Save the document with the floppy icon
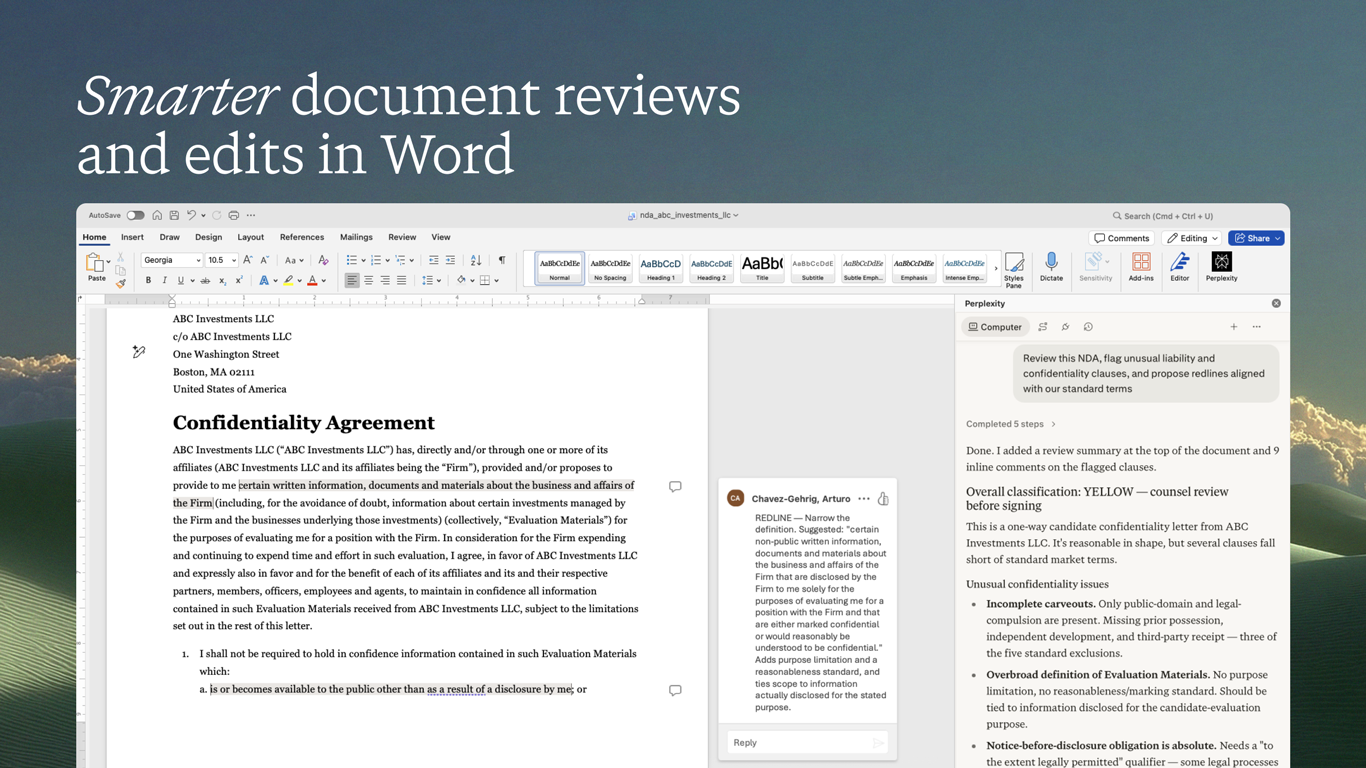The height and width of the screenshot is (768, 1366). click(x=174, y=215)
